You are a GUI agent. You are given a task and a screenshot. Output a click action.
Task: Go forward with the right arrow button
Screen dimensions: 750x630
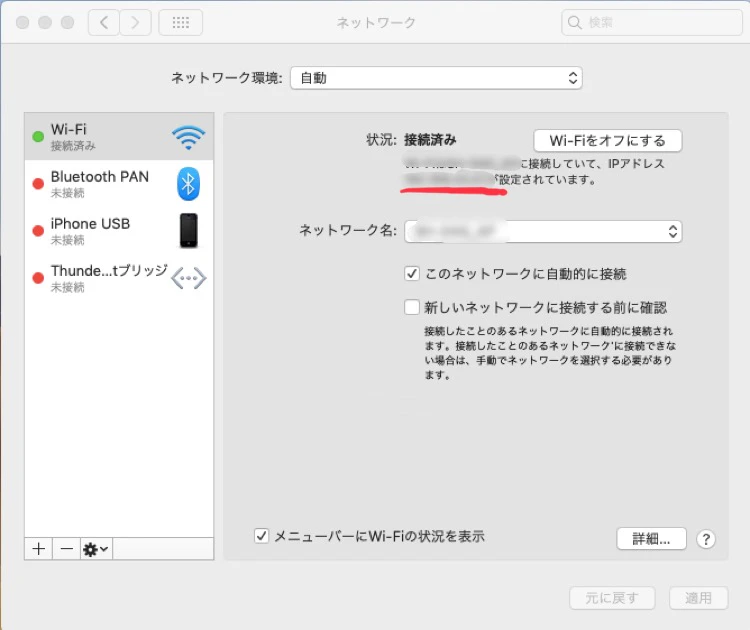point(135,22)
